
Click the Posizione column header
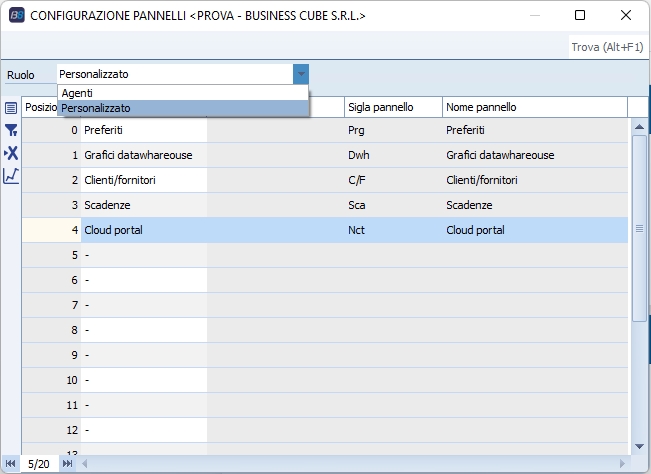coord(40,107)
